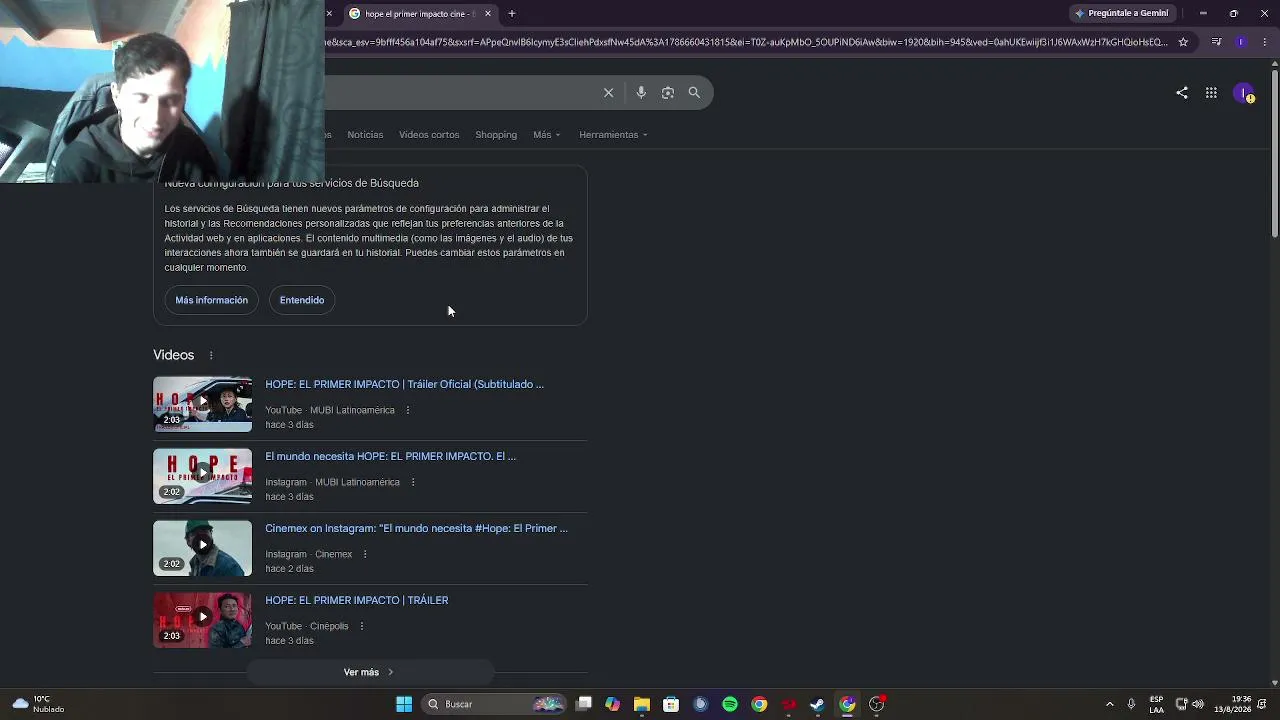Screen dimensions: 1280x720
Task: Launch Copilot from the taskbar
Action: point(612,704)
